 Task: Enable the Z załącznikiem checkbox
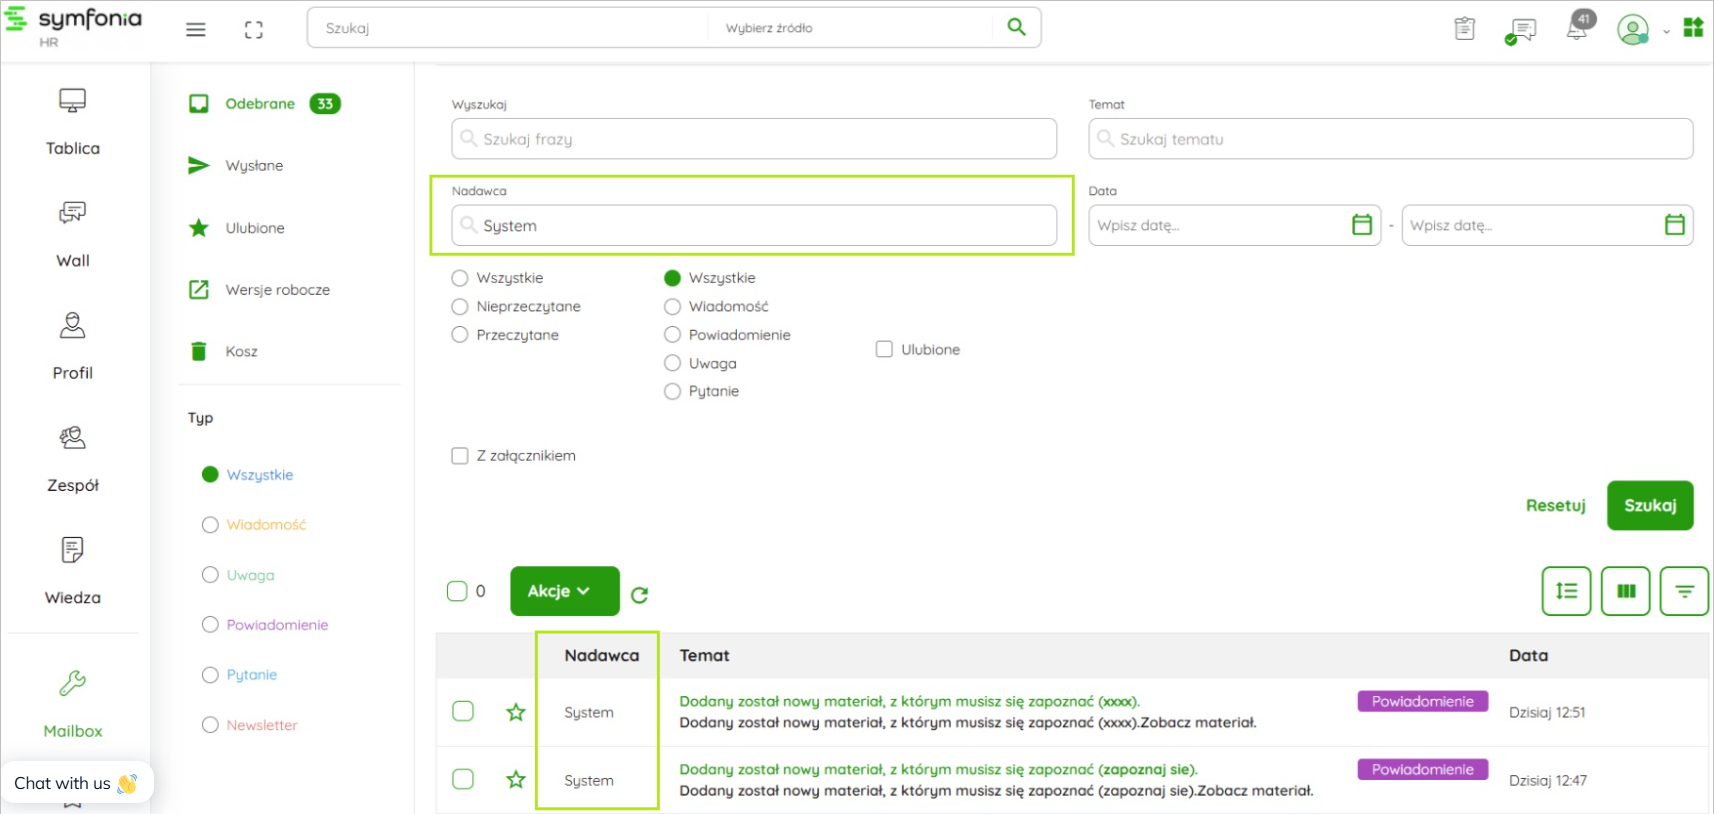click(460, 456)
